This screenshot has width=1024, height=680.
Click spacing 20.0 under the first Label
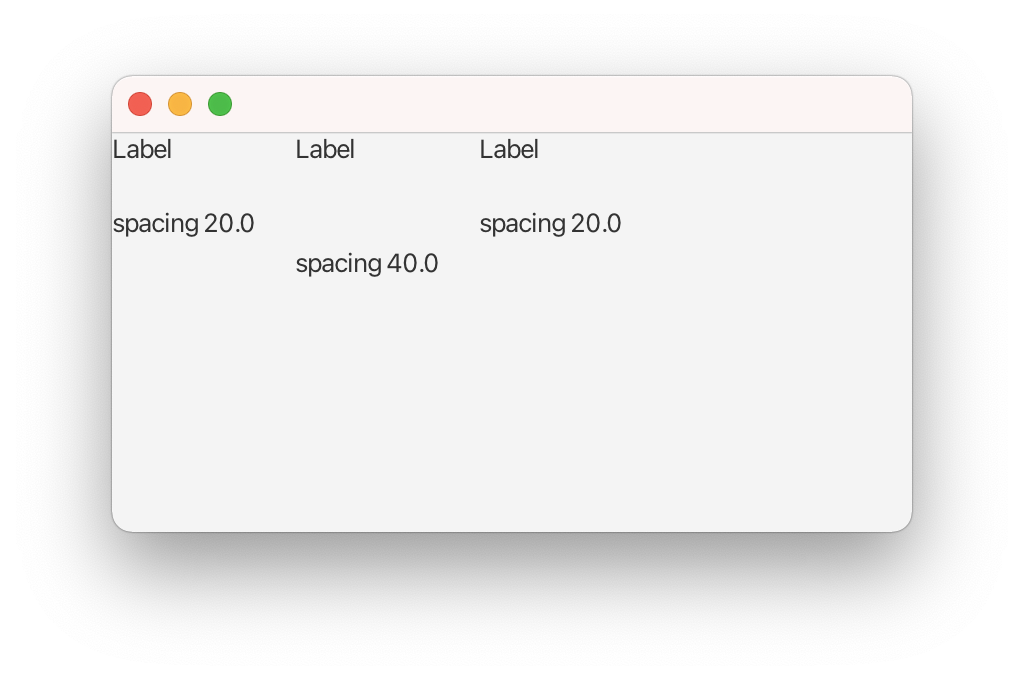click(x=183, y=224)
